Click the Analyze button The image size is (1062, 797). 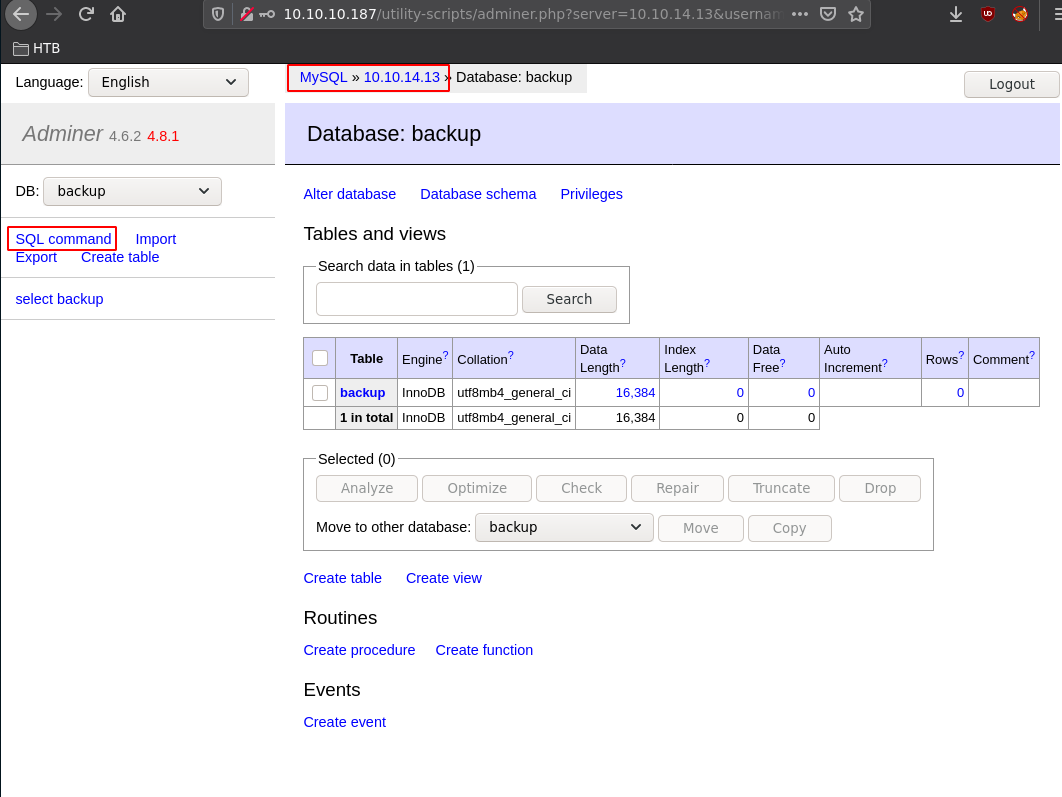366,488
